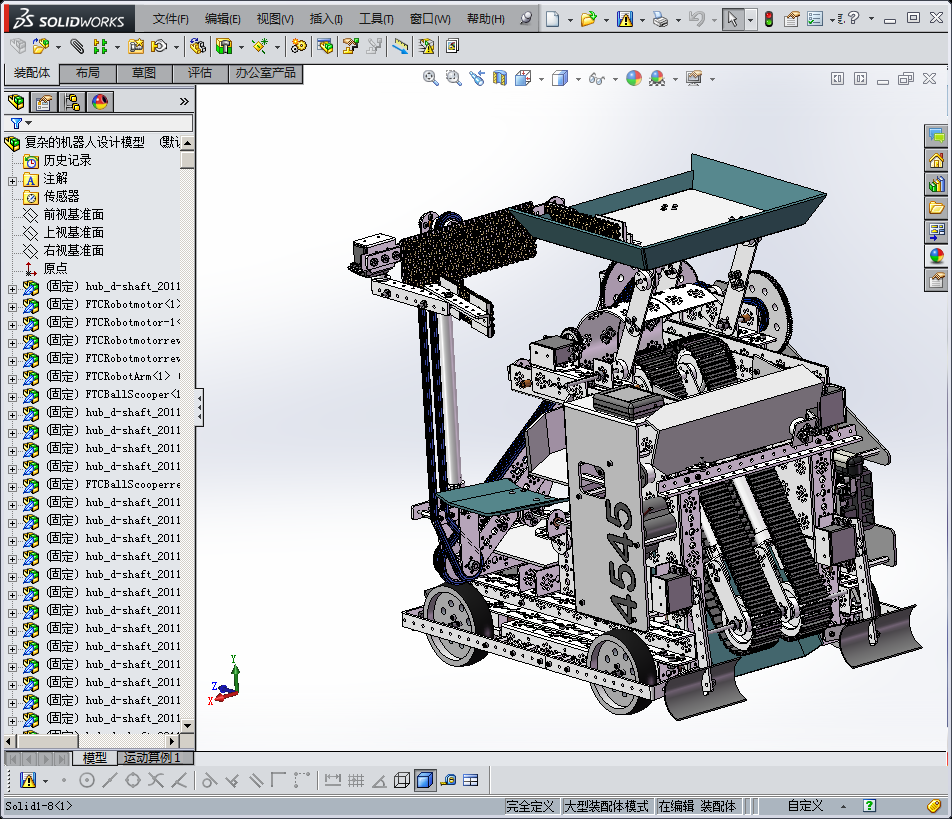Viewport: 952px width, 819px height.
Task: Click the 运动算例1 motion study tab
Action: click(x=151, y=758)
